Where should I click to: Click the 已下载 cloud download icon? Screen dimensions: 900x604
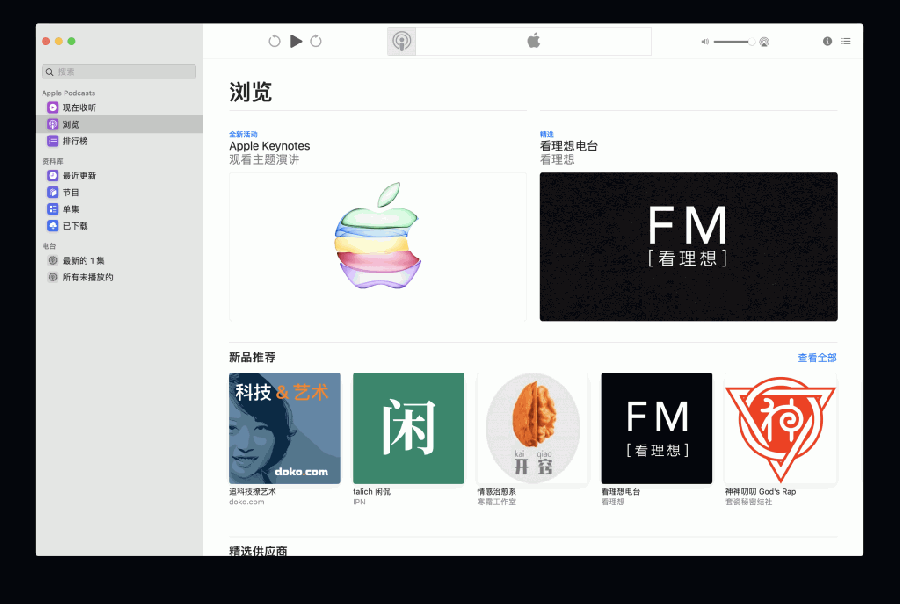coord(52,226)
